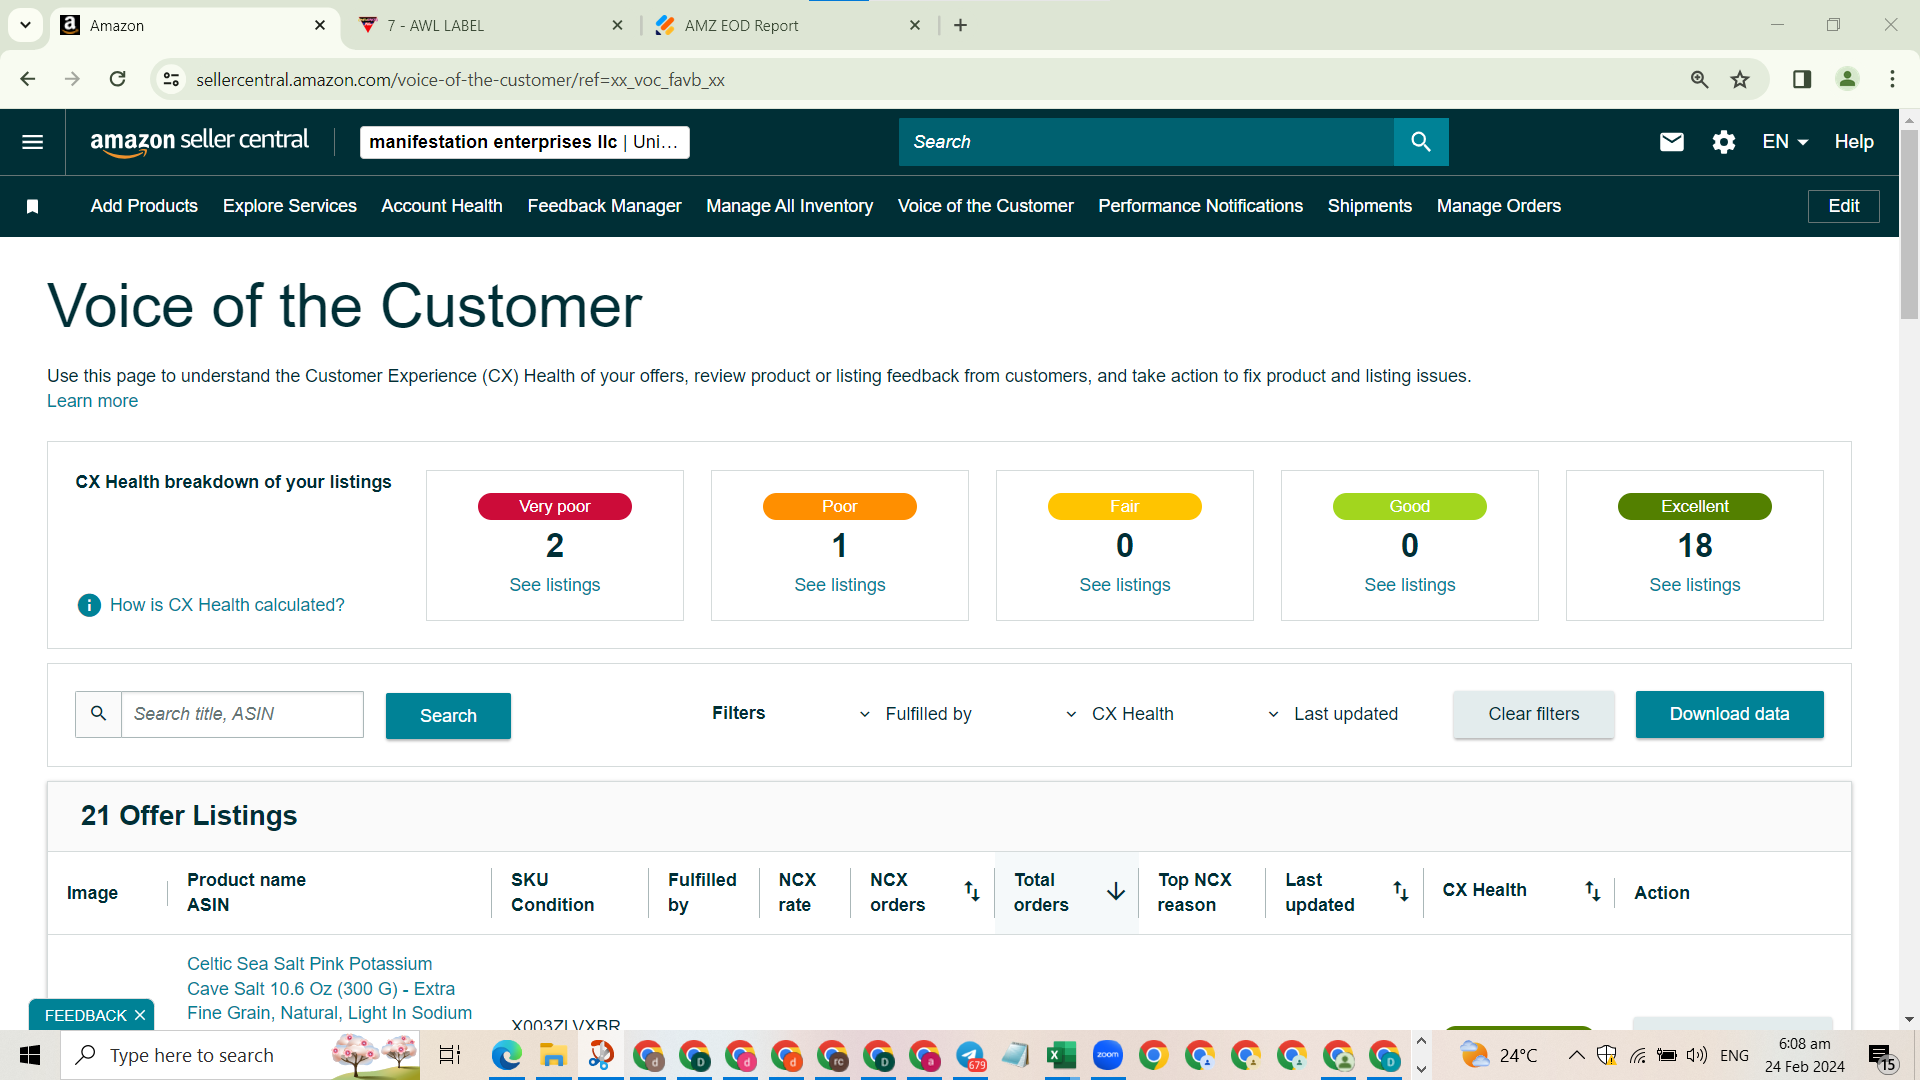Sort listings by NCX orders
1920x1080 pixels.
(971, 891)
